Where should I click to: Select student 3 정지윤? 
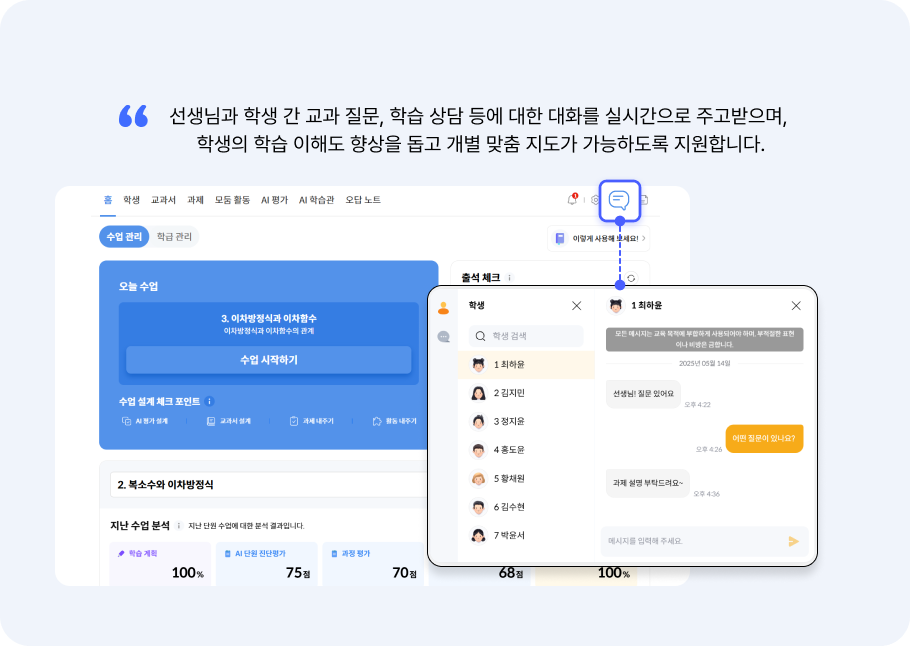pos(526,421)
